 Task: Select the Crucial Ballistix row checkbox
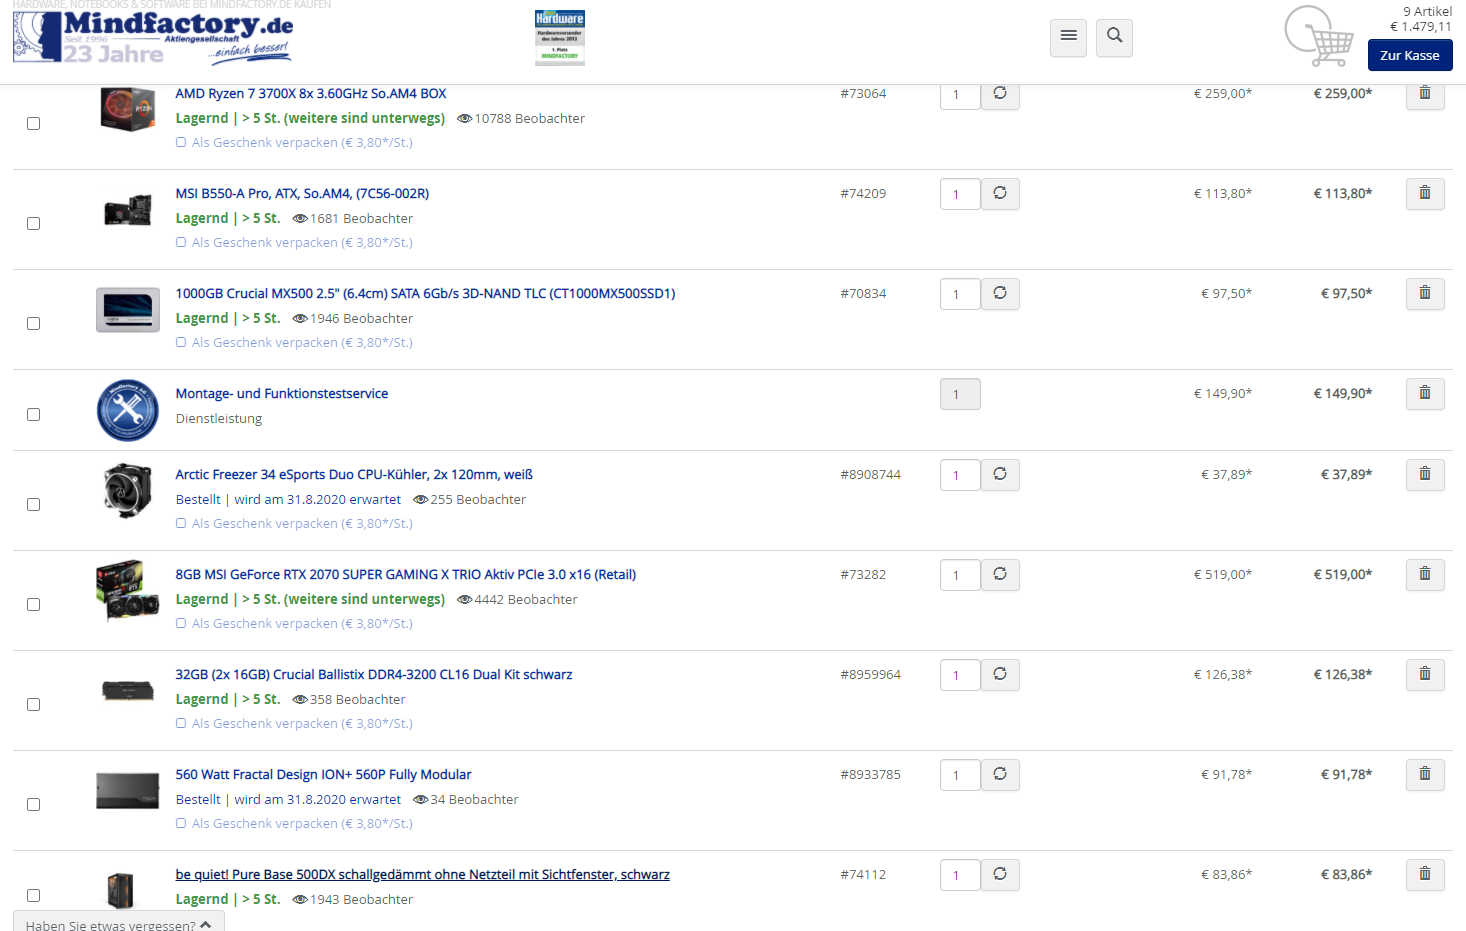coord(33,704)
